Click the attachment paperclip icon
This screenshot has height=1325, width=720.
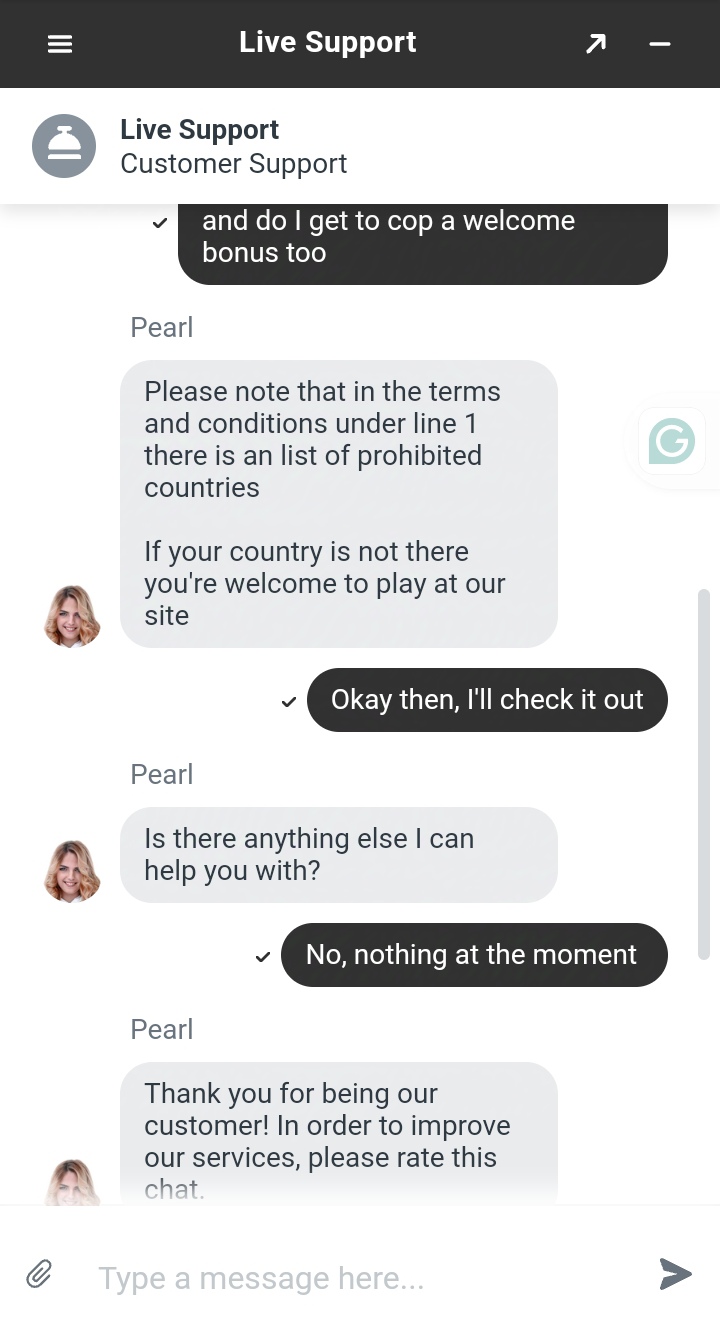click(x=38, y=1274)
